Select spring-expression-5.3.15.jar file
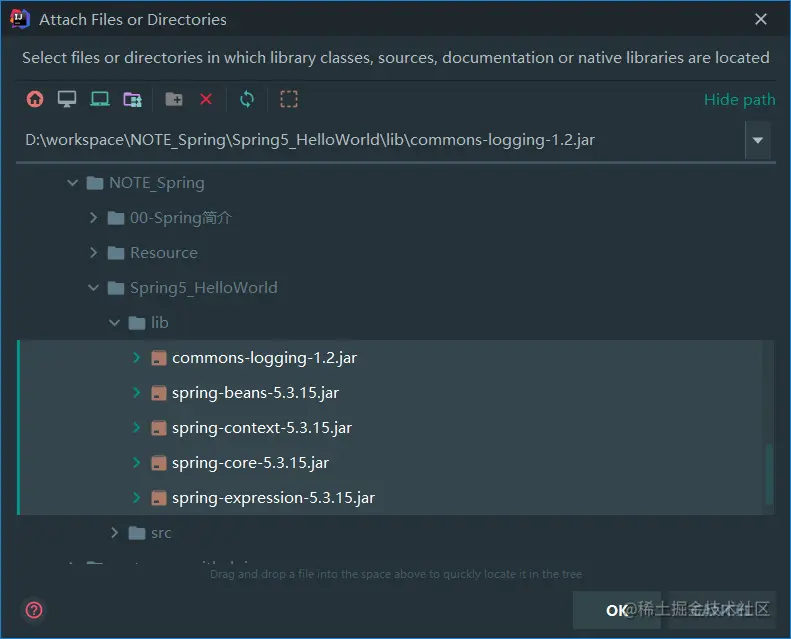 point(396,498)
